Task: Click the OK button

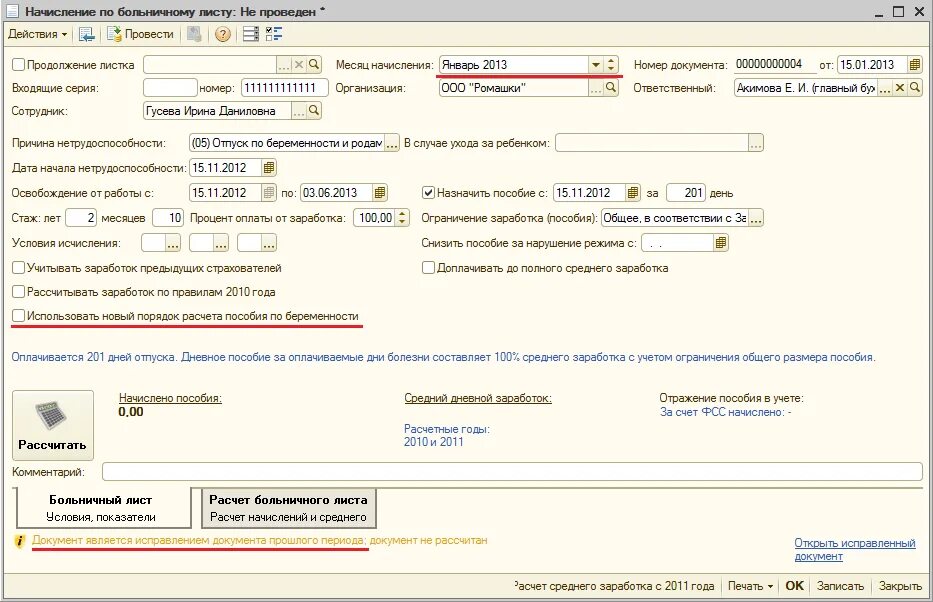Action: tap(794, 586)
